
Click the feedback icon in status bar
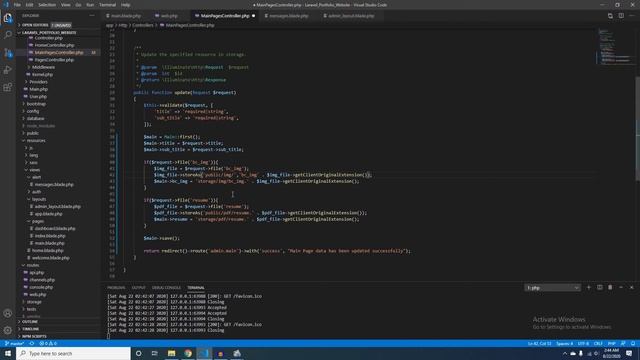pos(623,344)
